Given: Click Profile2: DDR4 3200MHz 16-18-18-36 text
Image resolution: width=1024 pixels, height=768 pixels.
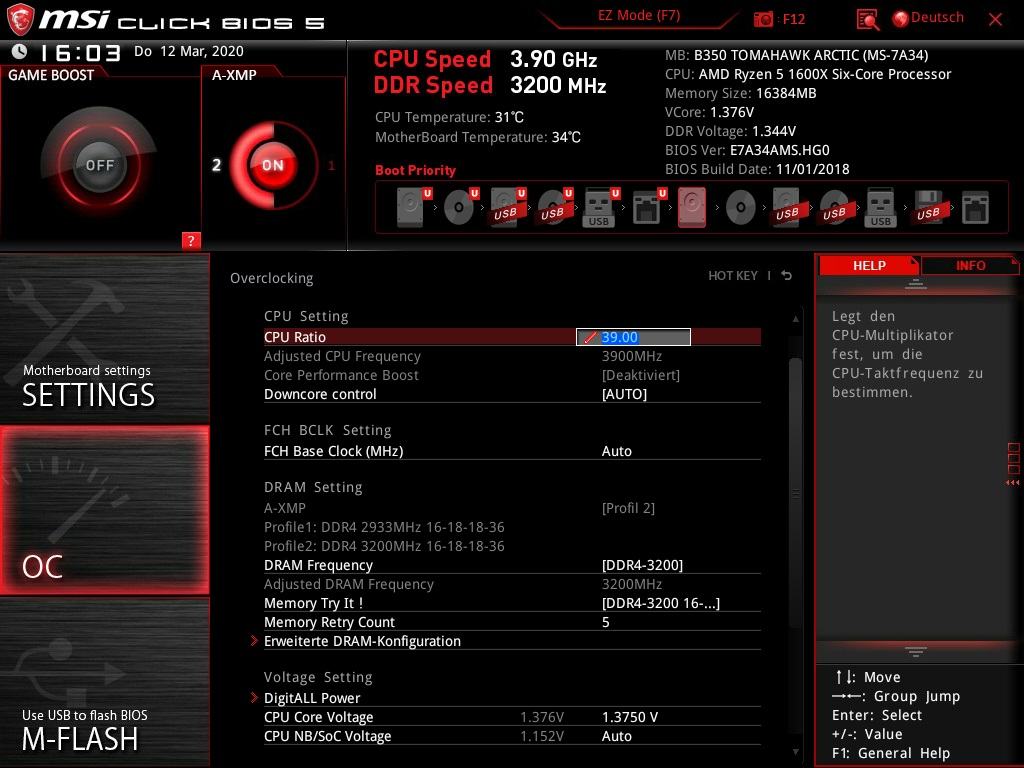Looking at the screenshot, I should [x=384, y=545].
